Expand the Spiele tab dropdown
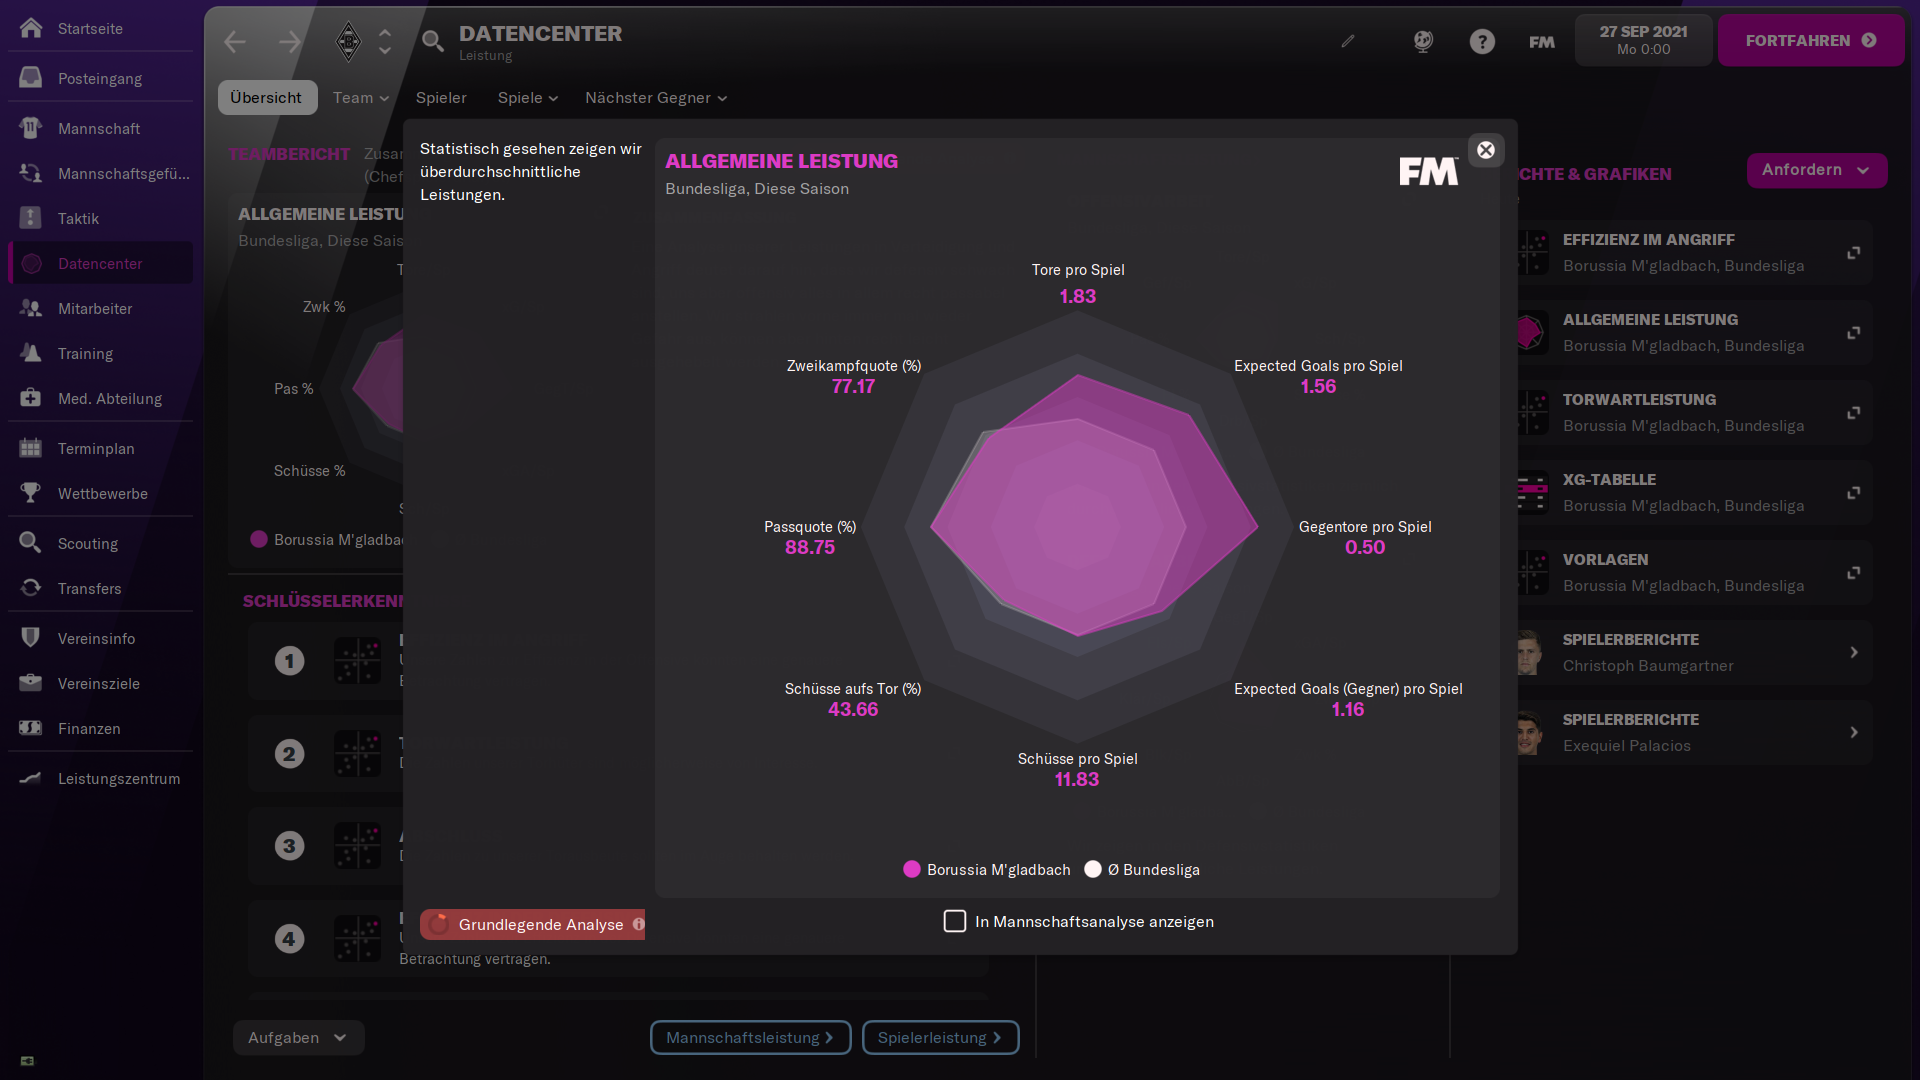The image size is (1920, 1080). [528, 97]
